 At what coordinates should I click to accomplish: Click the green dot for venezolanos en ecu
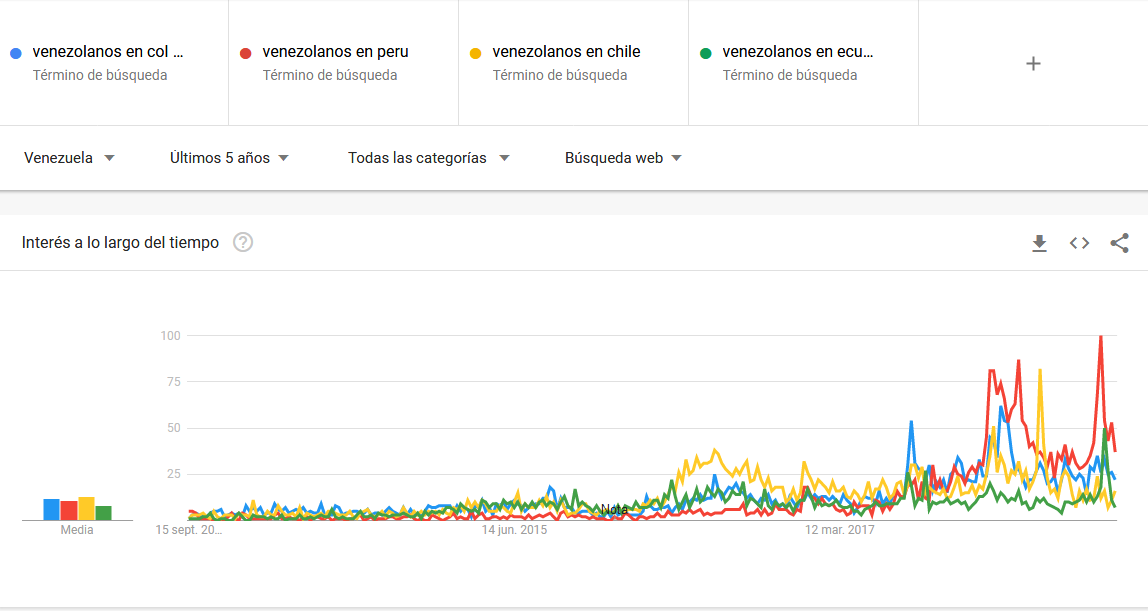[706, 53]
